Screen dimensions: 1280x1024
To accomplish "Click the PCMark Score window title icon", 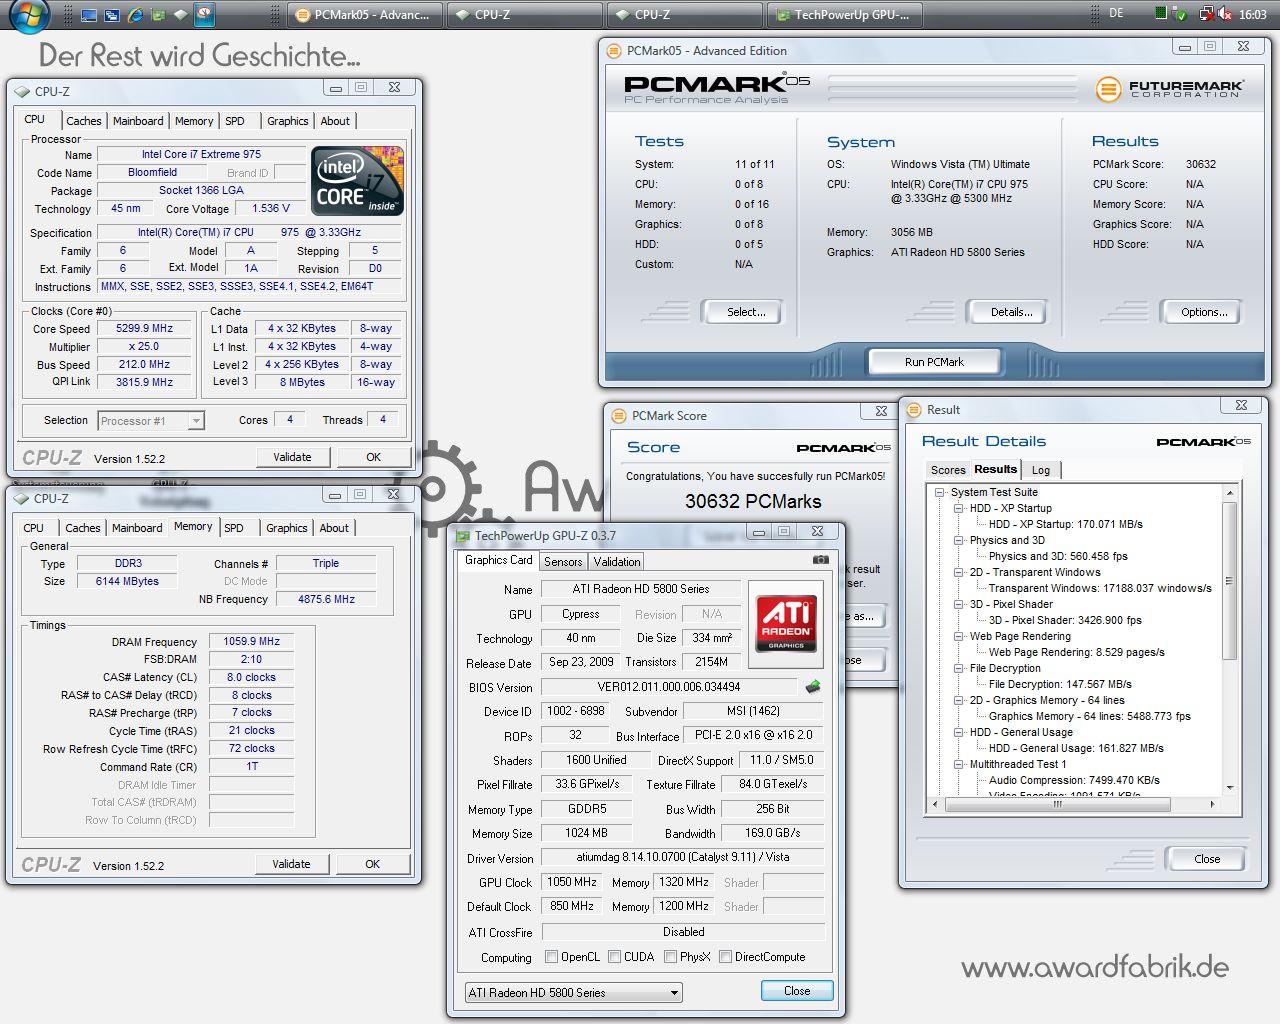I will pos(619,415).
